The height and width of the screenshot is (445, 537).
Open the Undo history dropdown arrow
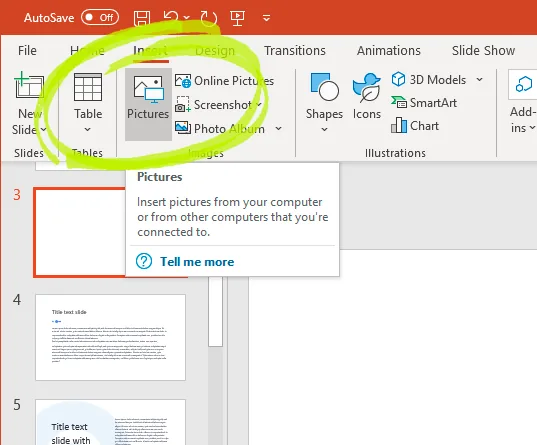(x=187, y=17)
